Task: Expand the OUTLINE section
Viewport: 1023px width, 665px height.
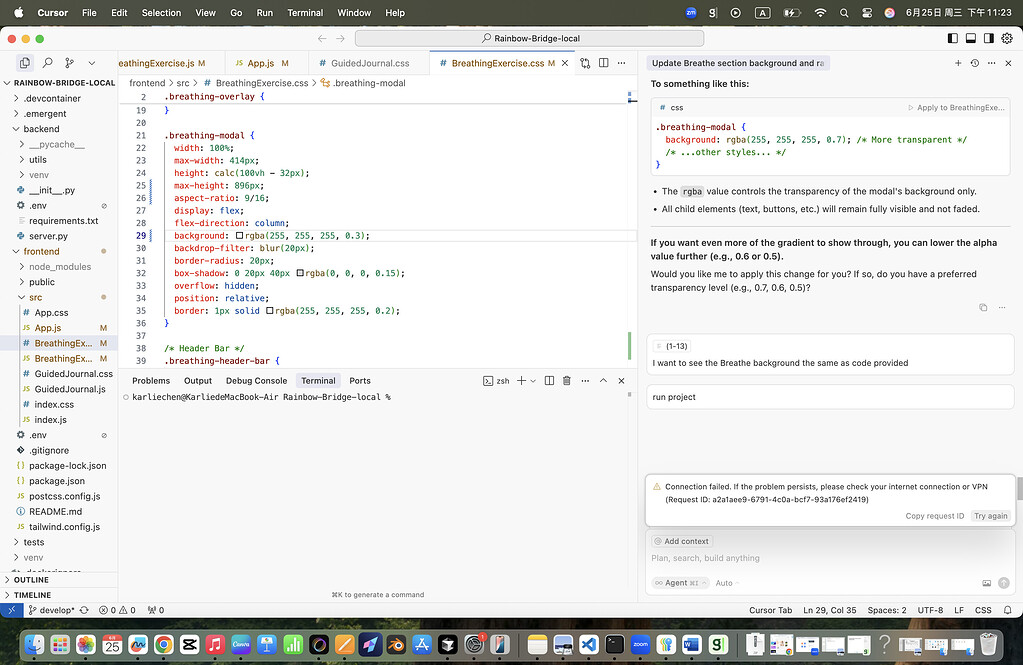Action: [31, 580]
